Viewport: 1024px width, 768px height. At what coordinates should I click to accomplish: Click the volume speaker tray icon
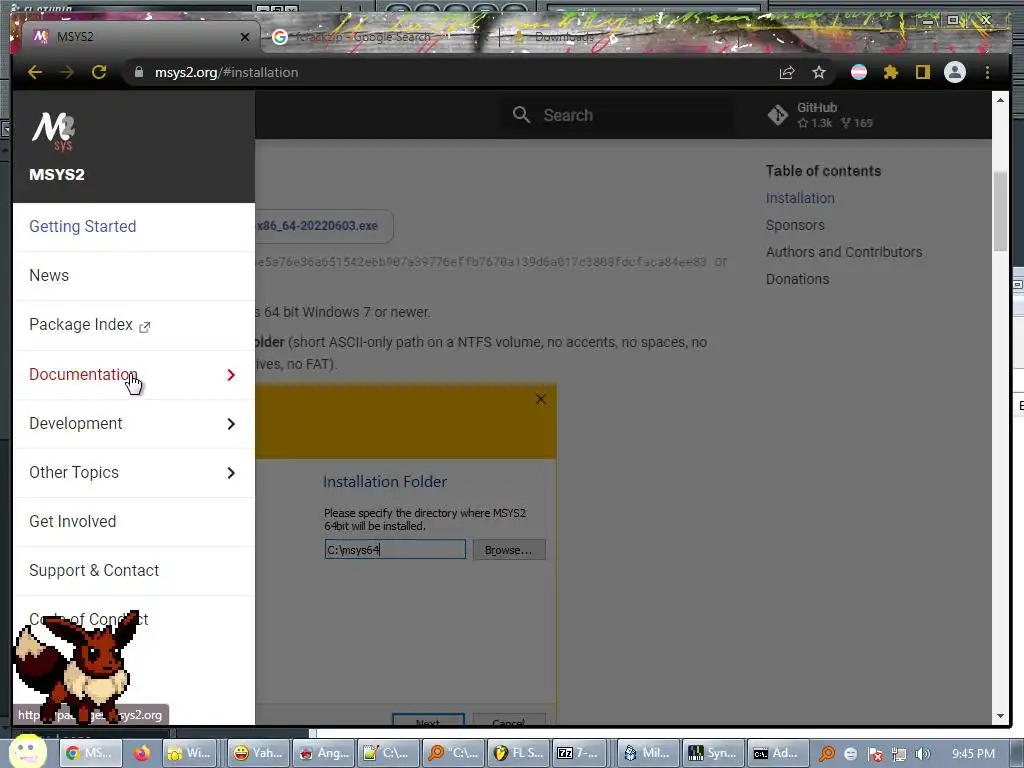[x=922, y=754]
